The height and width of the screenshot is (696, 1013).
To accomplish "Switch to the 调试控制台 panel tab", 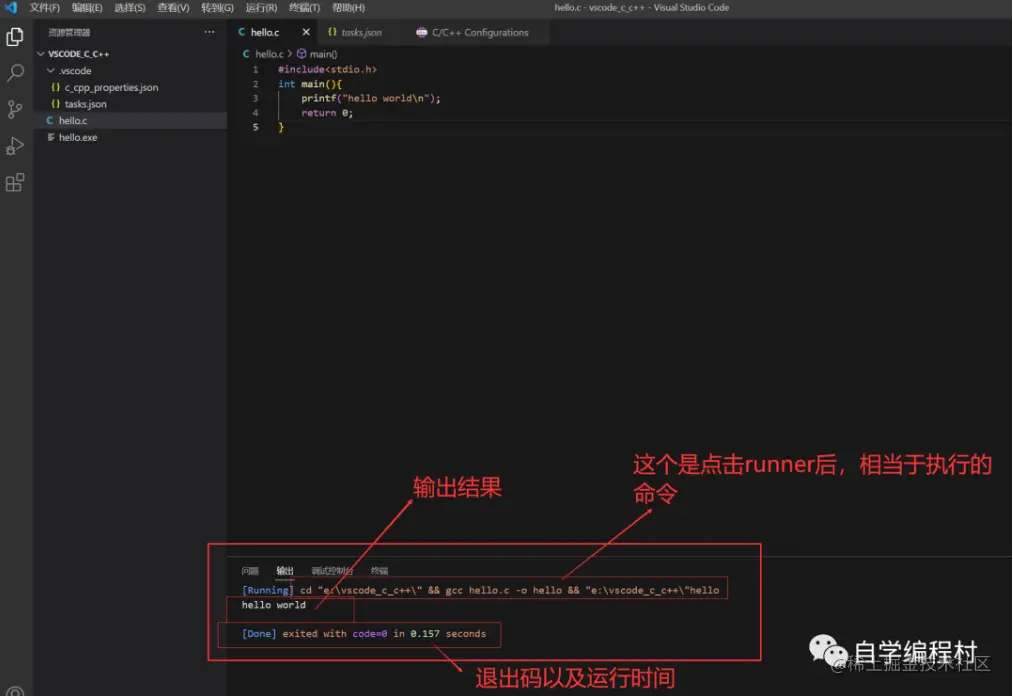I will [332, 571].
